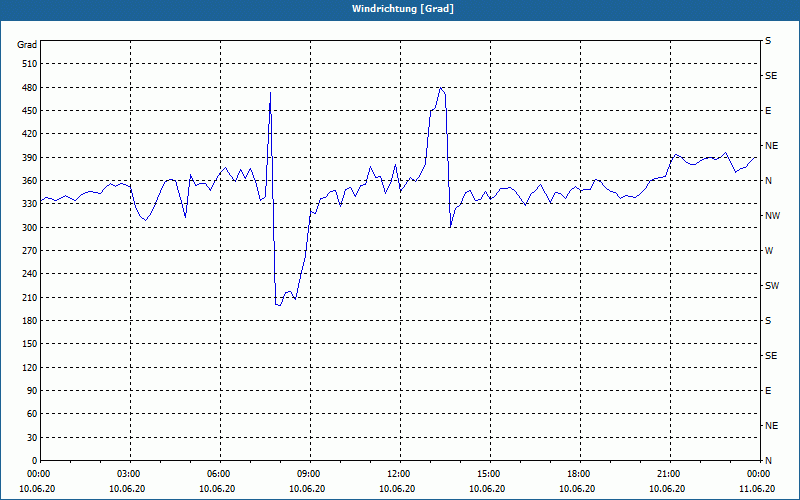Click the 330 tick label
This screenshot has width=800, height=500.
pyautogui.click(x=30, y=204)
